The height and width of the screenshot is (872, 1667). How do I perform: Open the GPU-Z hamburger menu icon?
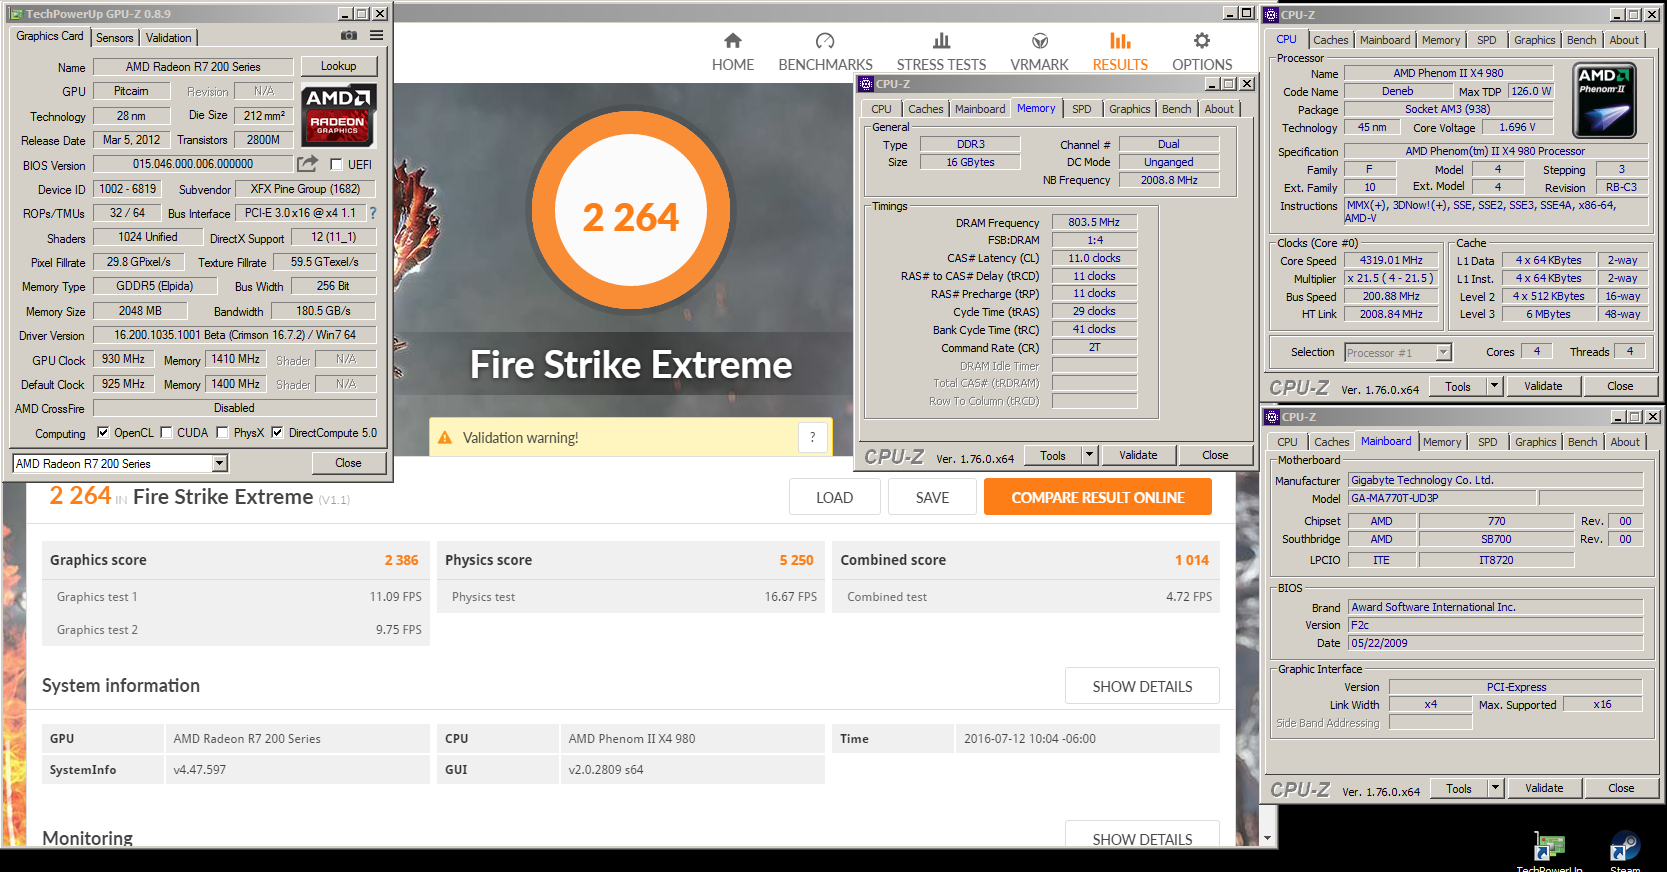click(376, 36)
